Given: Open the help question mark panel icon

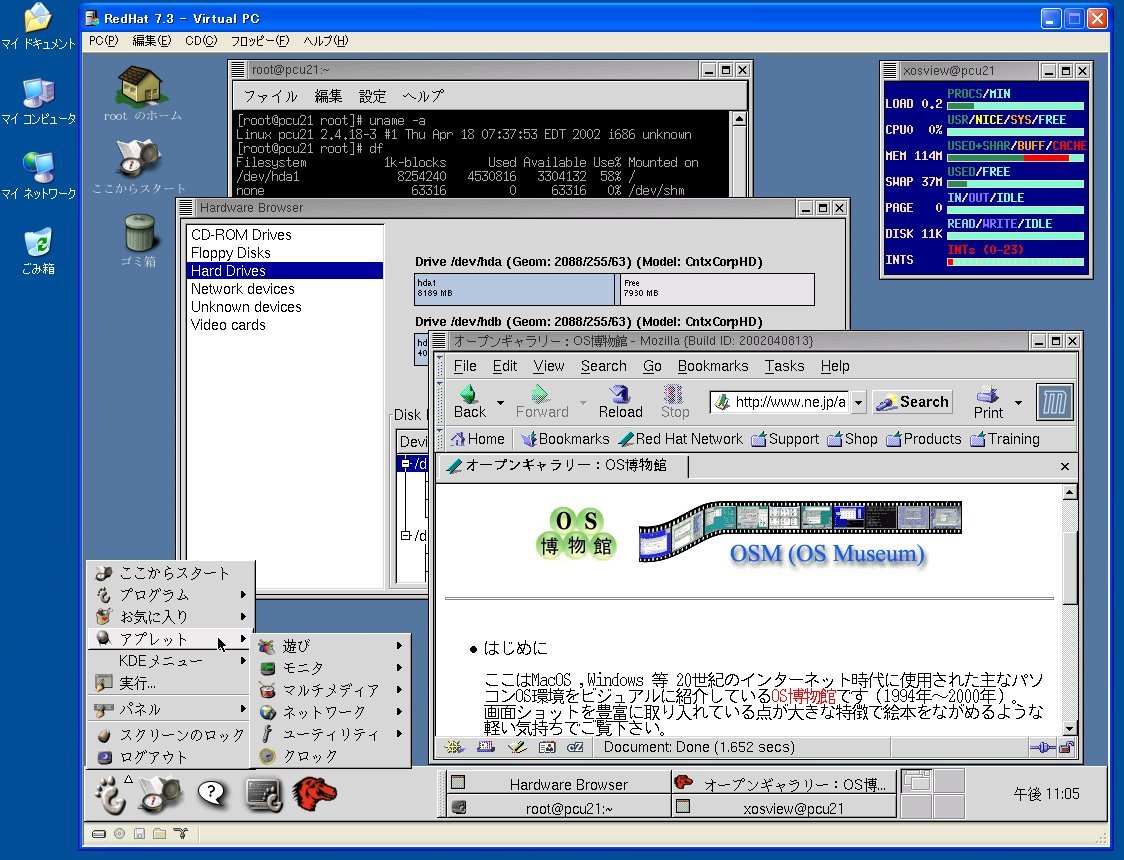Looking at the screenshot, I should (212, 794).
